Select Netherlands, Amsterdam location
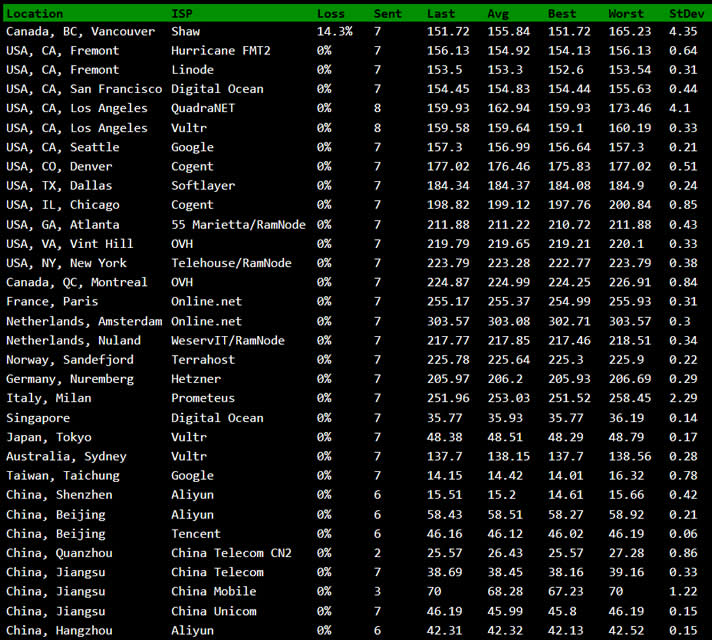Screen dimensions: 712x640 84,321
